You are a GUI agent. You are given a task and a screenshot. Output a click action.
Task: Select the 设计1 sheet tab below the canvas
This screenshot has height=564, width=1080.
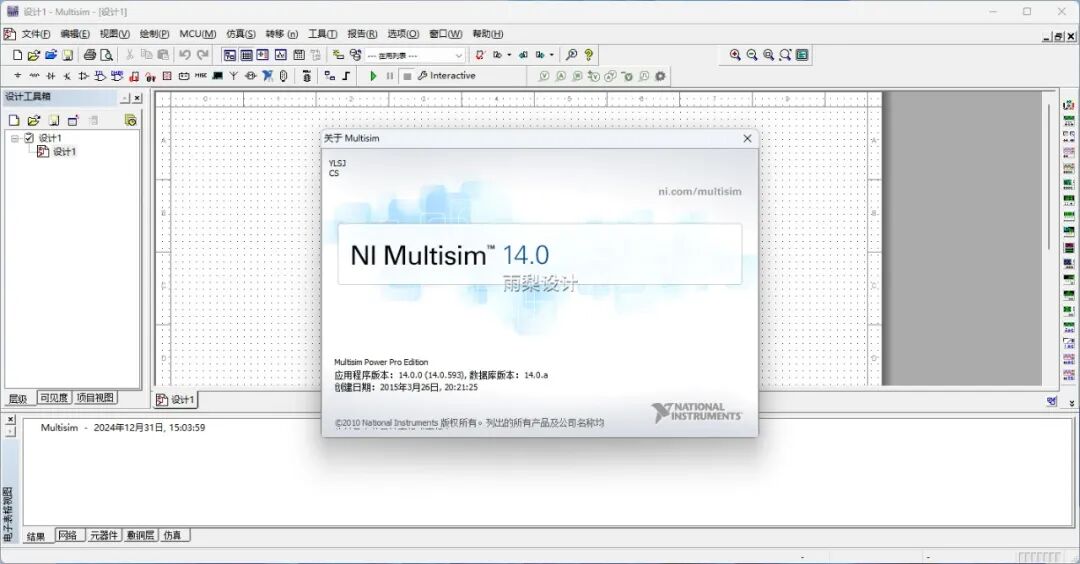pyautogui.click(x=175, y=399)
